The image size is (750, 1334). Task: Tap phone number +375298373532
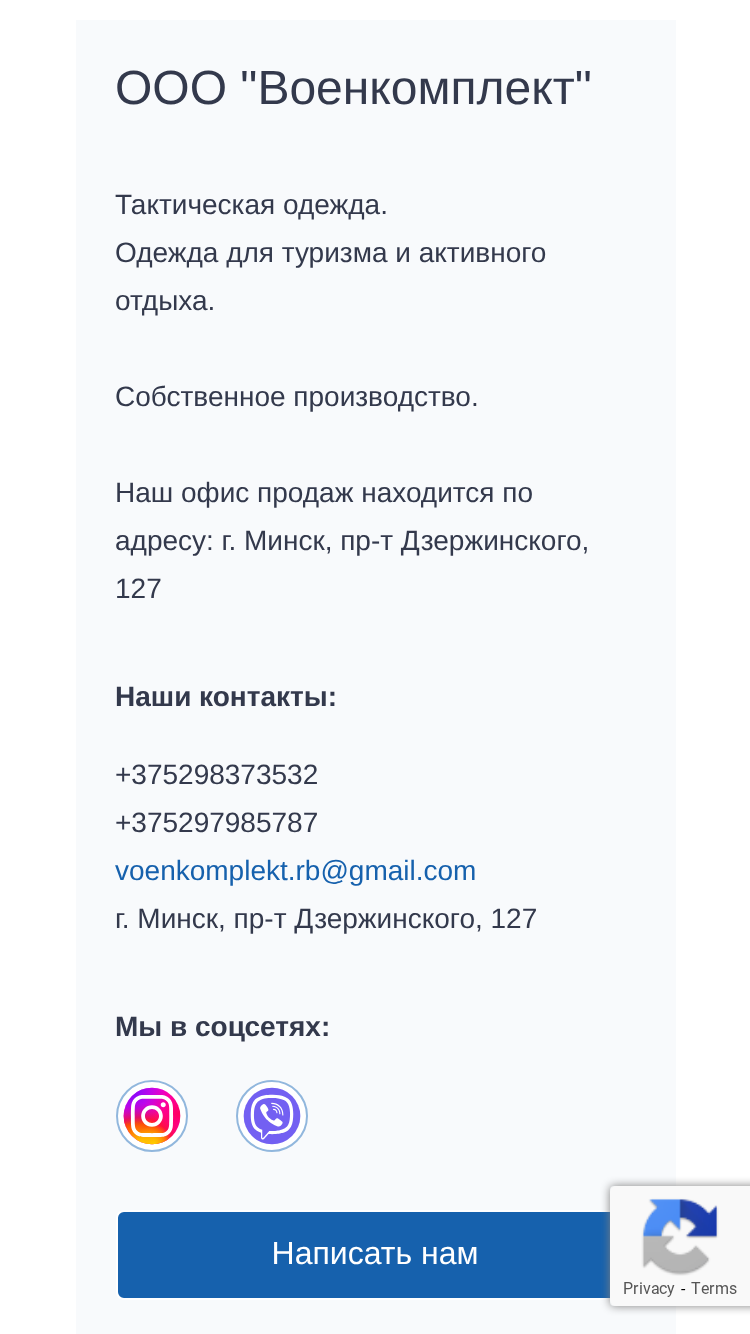(216, 775)
